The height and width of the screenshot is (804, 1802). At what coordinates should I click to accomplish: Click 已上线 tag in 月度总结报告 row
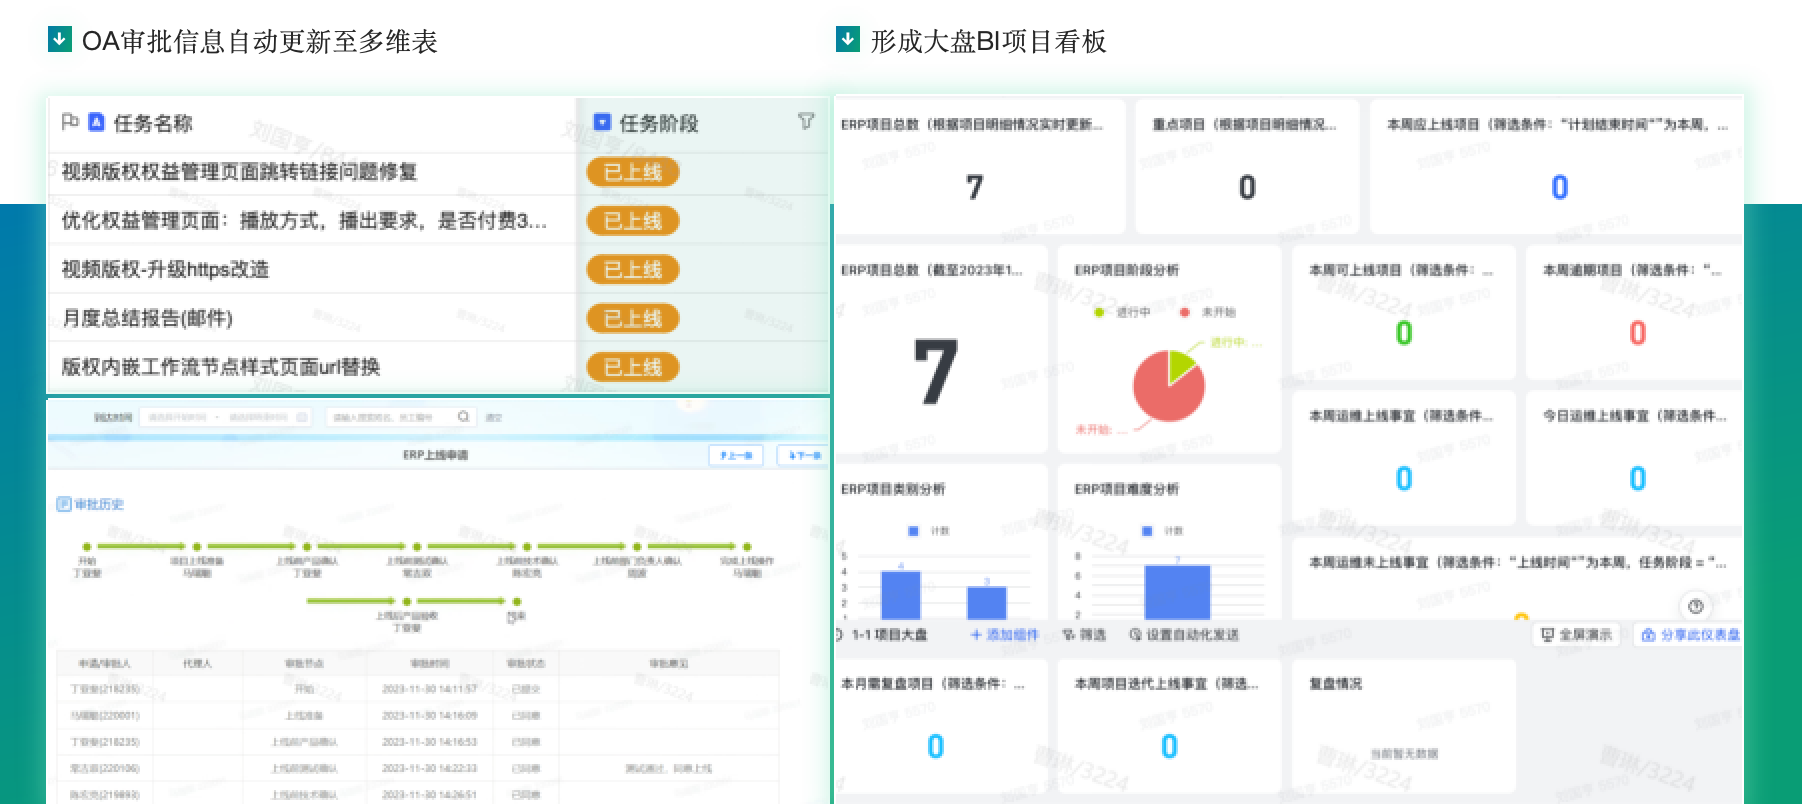pyautogui.click(x=632, y=318)
